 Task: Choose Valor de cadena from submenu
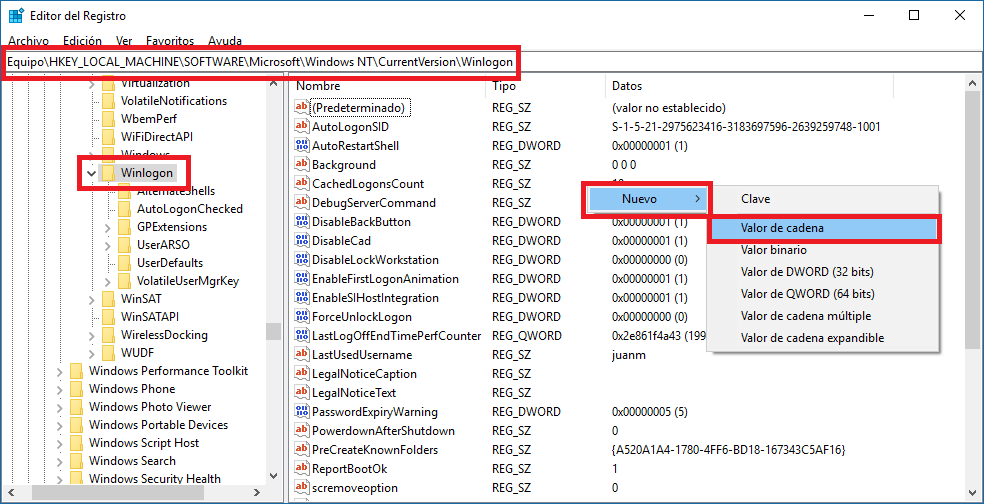click(823, 229)
